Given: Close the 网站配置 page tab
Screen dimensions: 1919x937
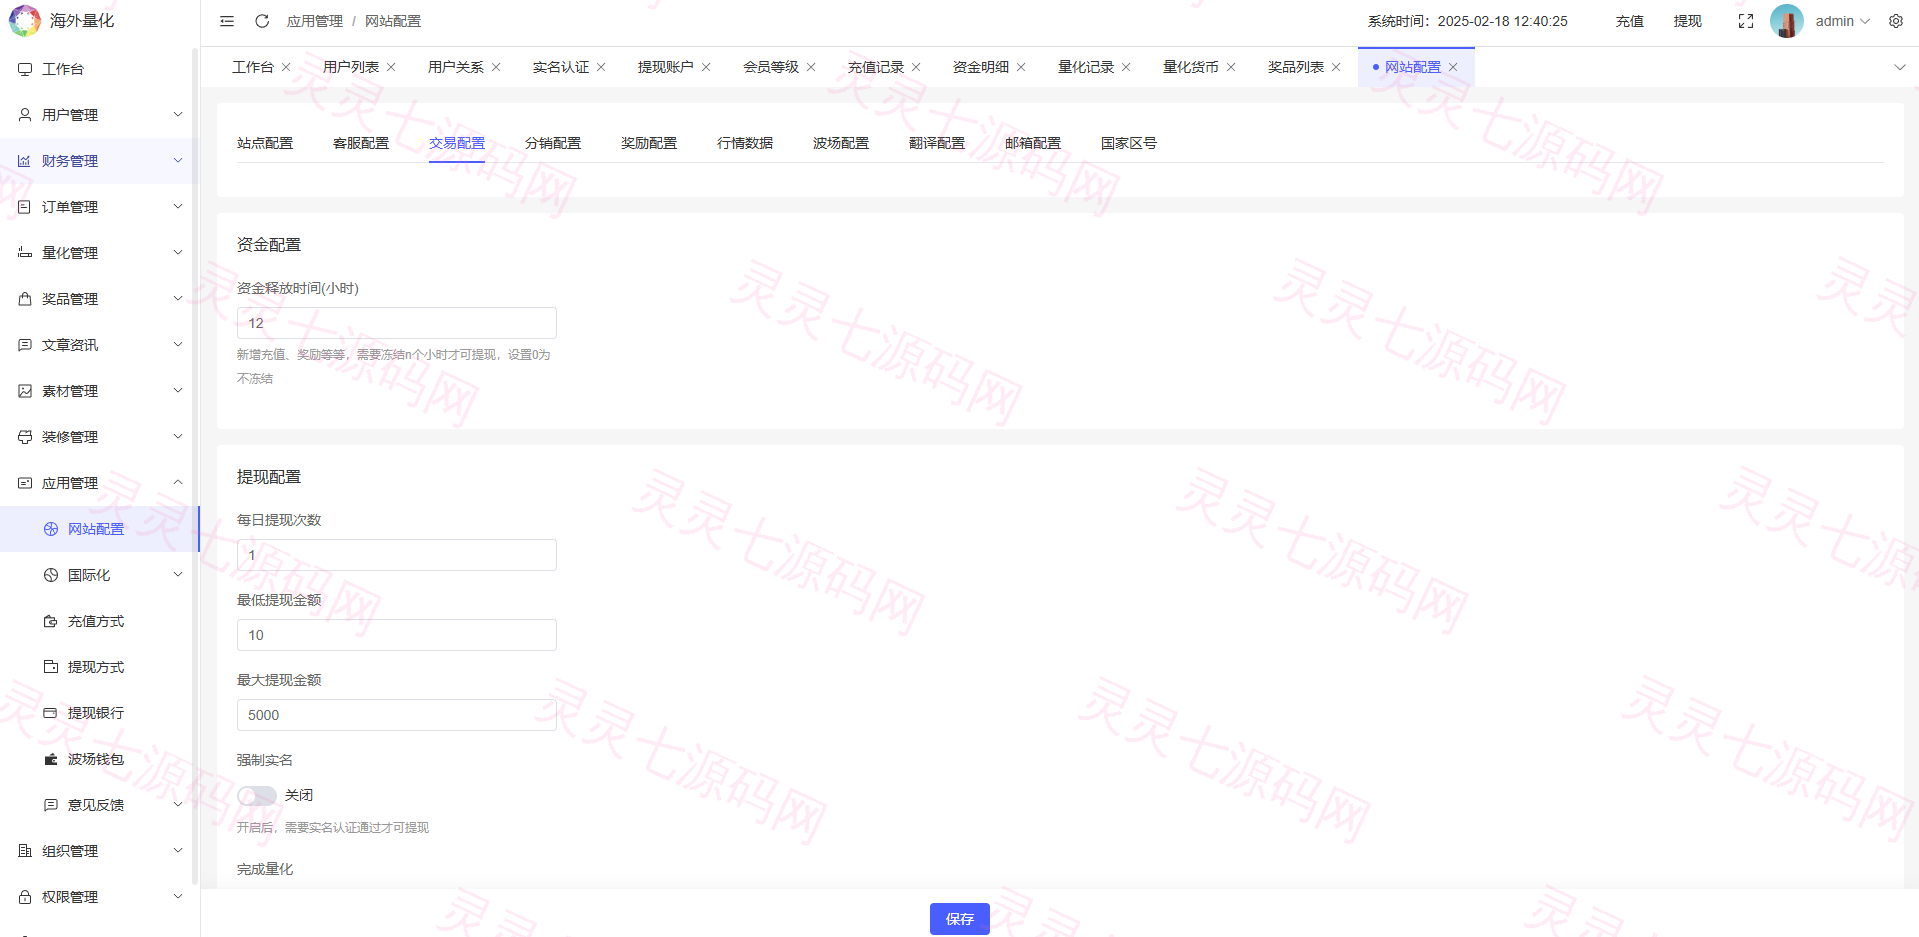Looking at the screenshot, I should 1453,67.
